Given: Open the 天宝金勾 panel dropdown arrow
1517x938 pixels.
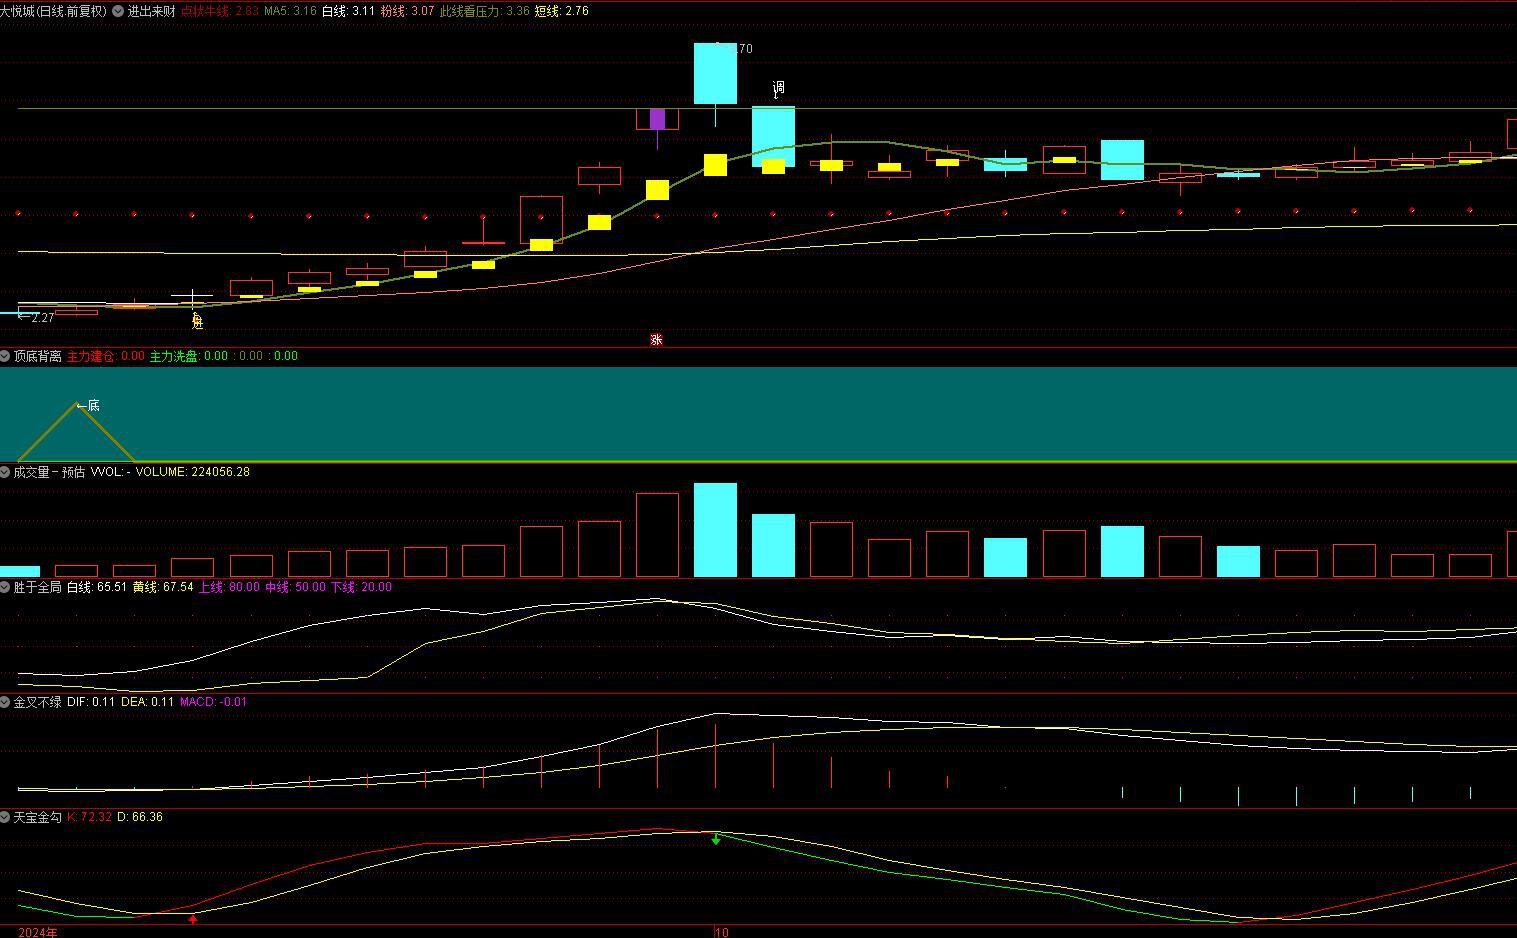Looking at the screenshot, I should [x=5, y=817].
